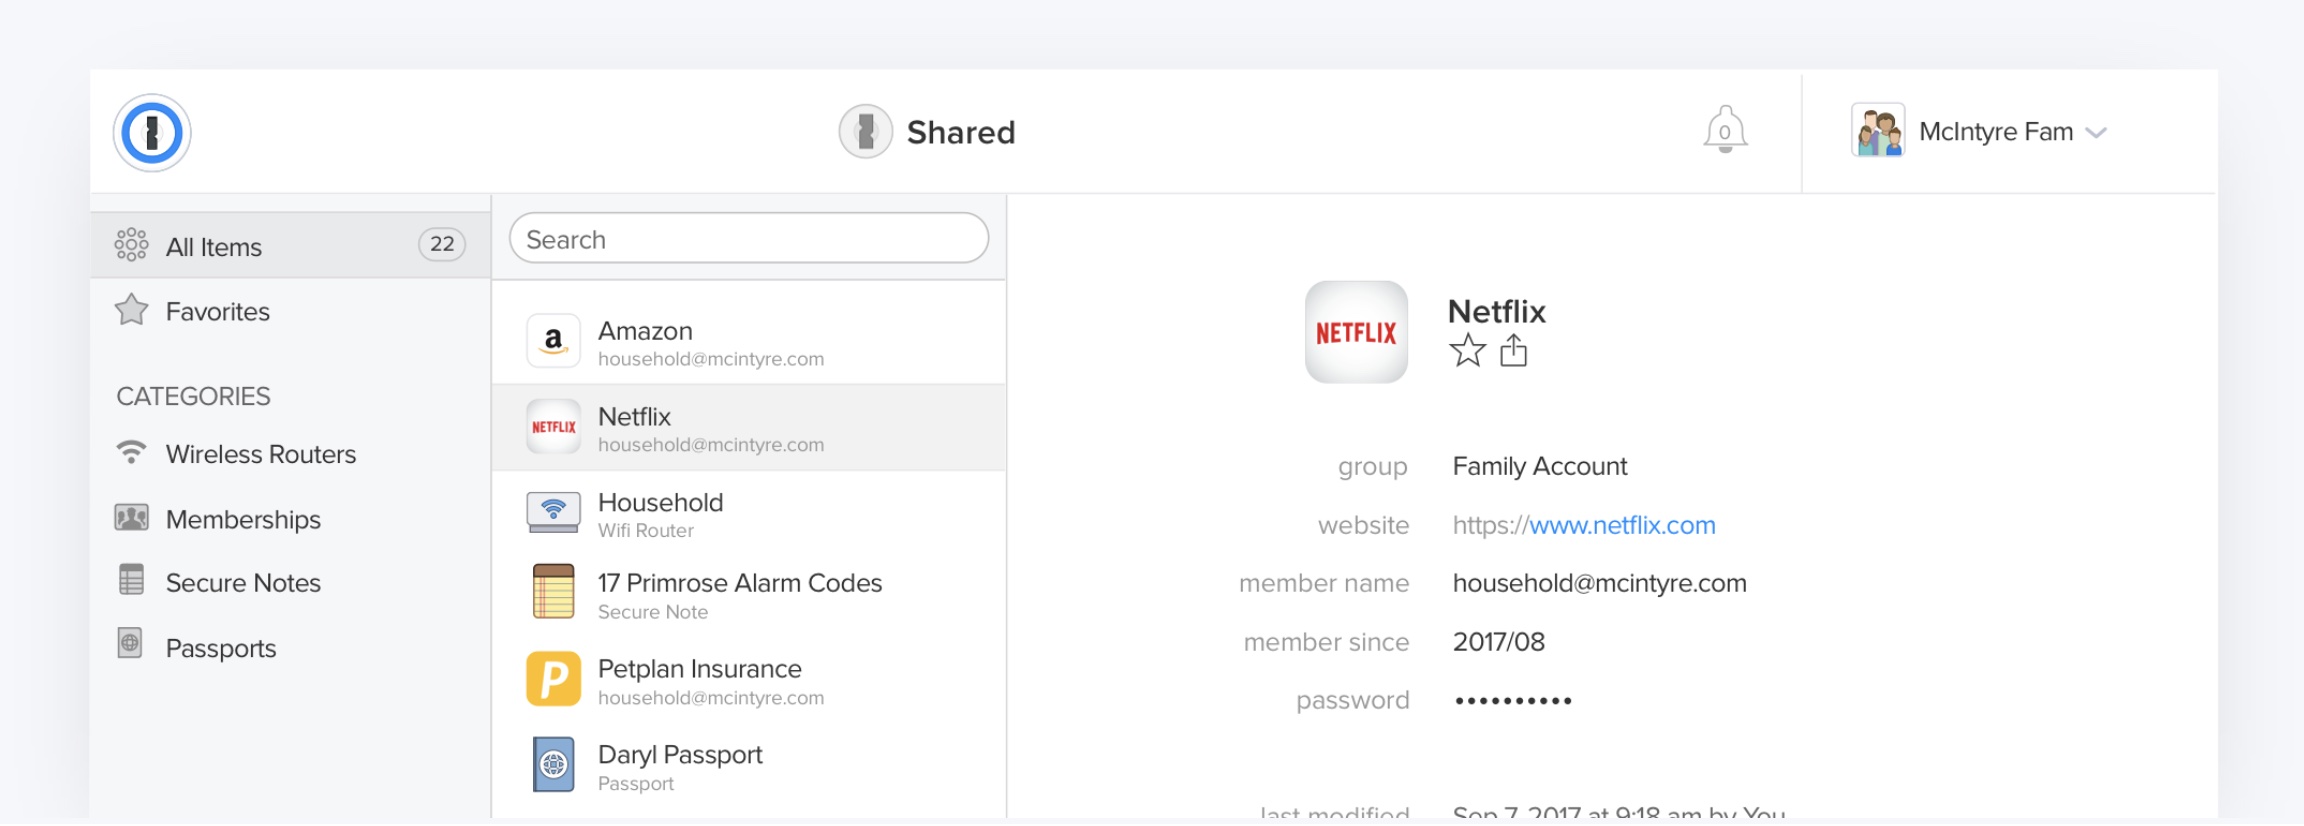Screen dimensions: 2304x826
Task: Click the All Items grid icon
Action: coord(131,244)
